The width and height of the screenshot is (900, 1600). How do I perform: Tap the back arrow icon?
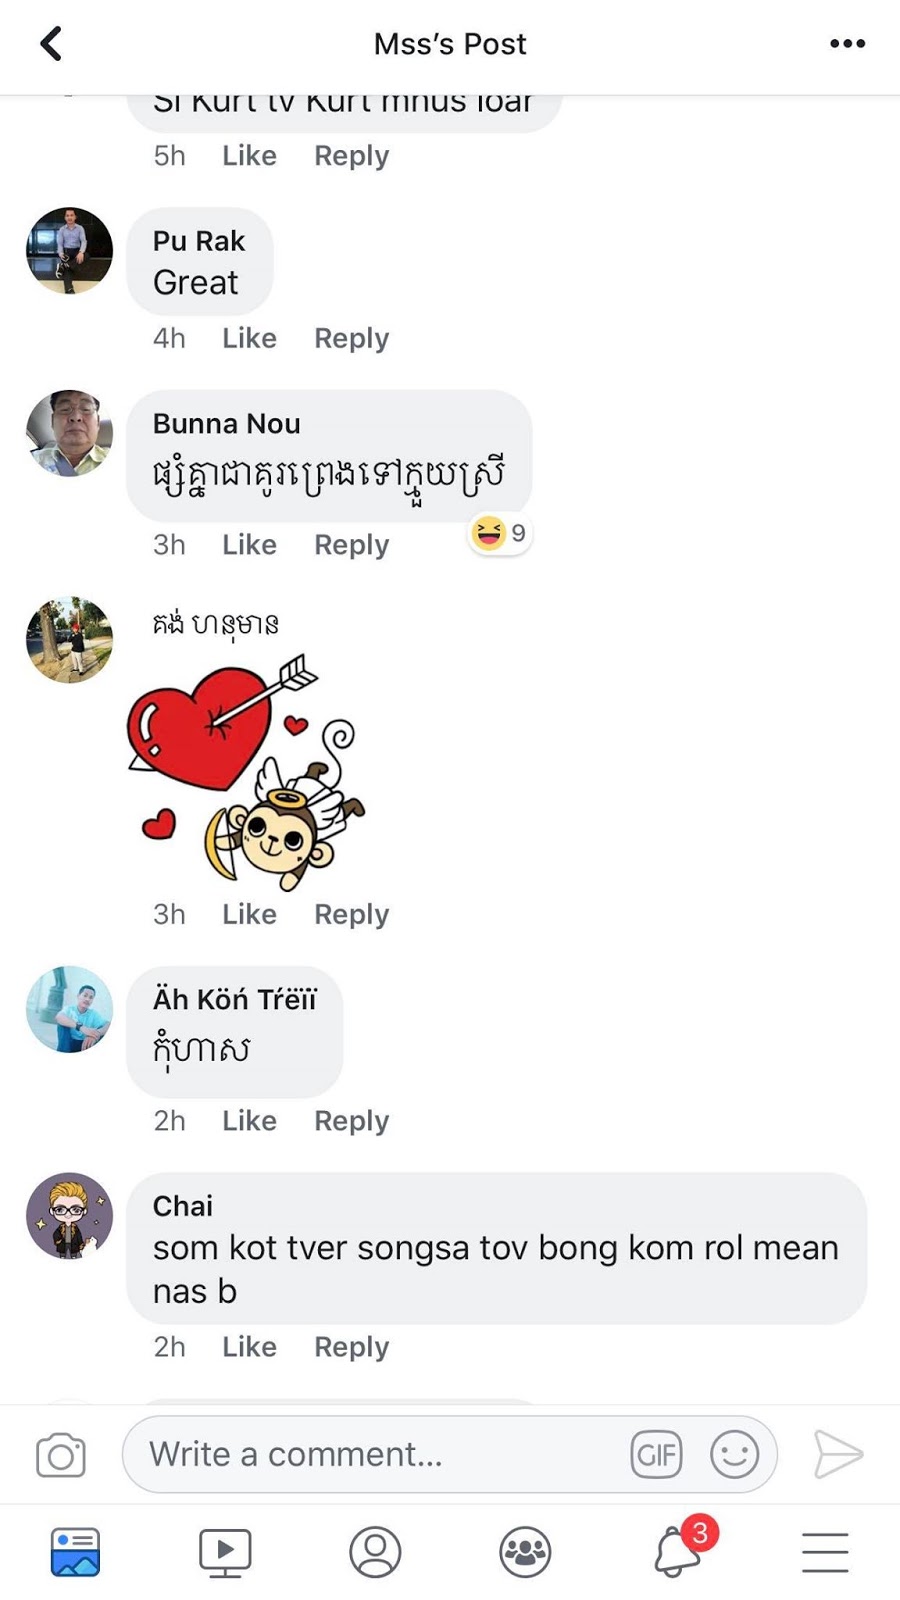[x=51, y=44]
